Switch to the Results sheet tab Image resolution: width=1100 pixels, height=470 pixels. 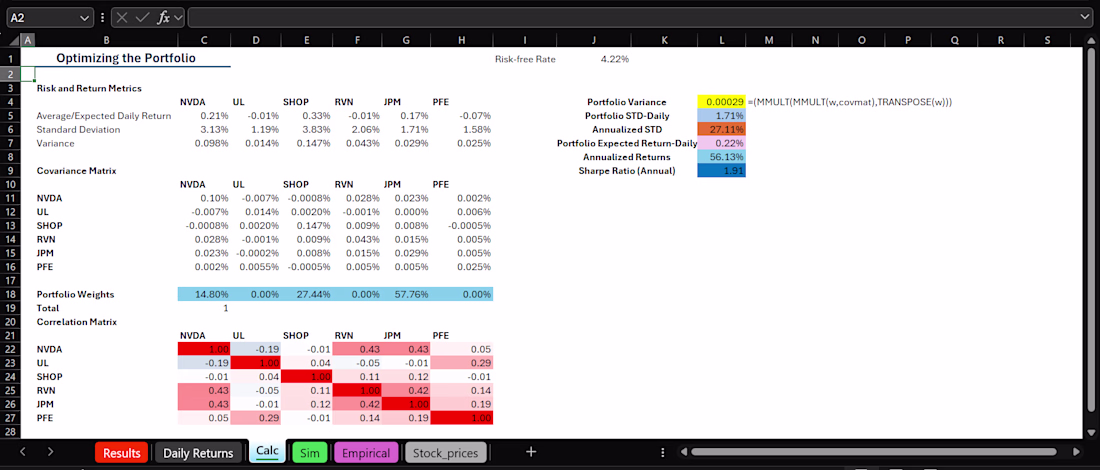[122, 453]
